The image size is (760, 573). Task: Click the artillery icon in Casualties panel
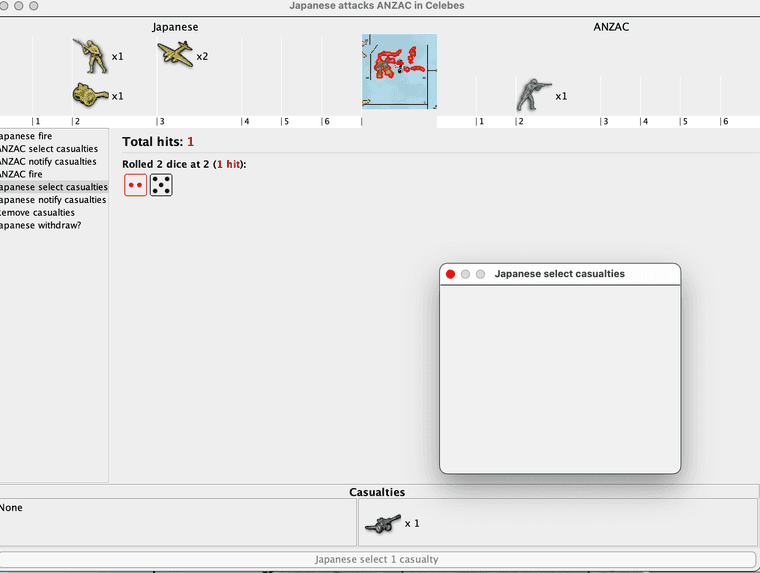pyautogui.click(x=383, y=524)
